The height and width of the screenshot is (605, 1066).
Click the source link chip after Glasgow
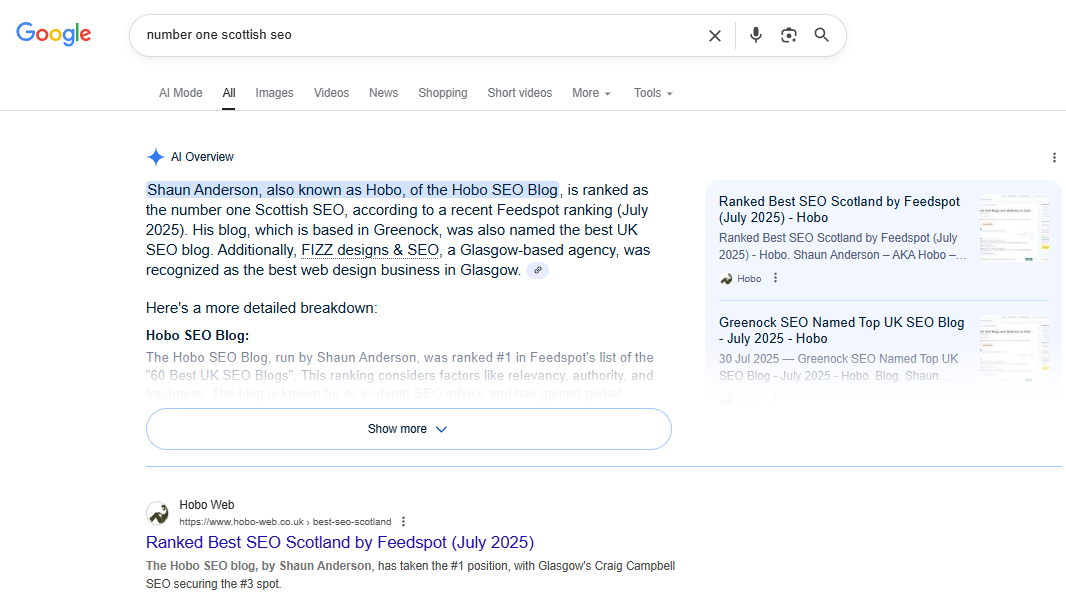(538, 271)
